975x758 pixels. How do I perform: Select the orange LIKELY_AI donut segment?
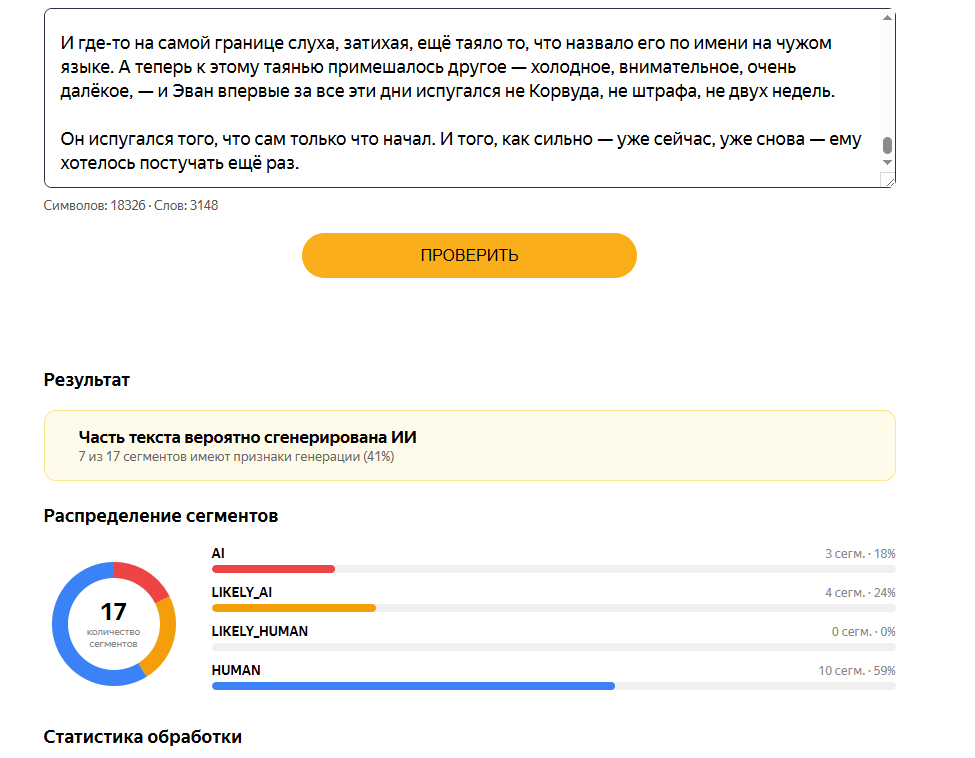(x=161, y=636)
